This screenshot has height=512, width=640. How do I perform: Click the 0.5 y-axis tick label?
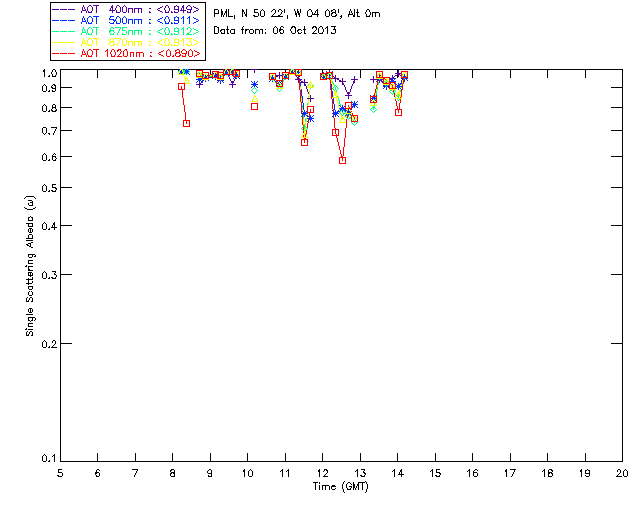(49, 188)
